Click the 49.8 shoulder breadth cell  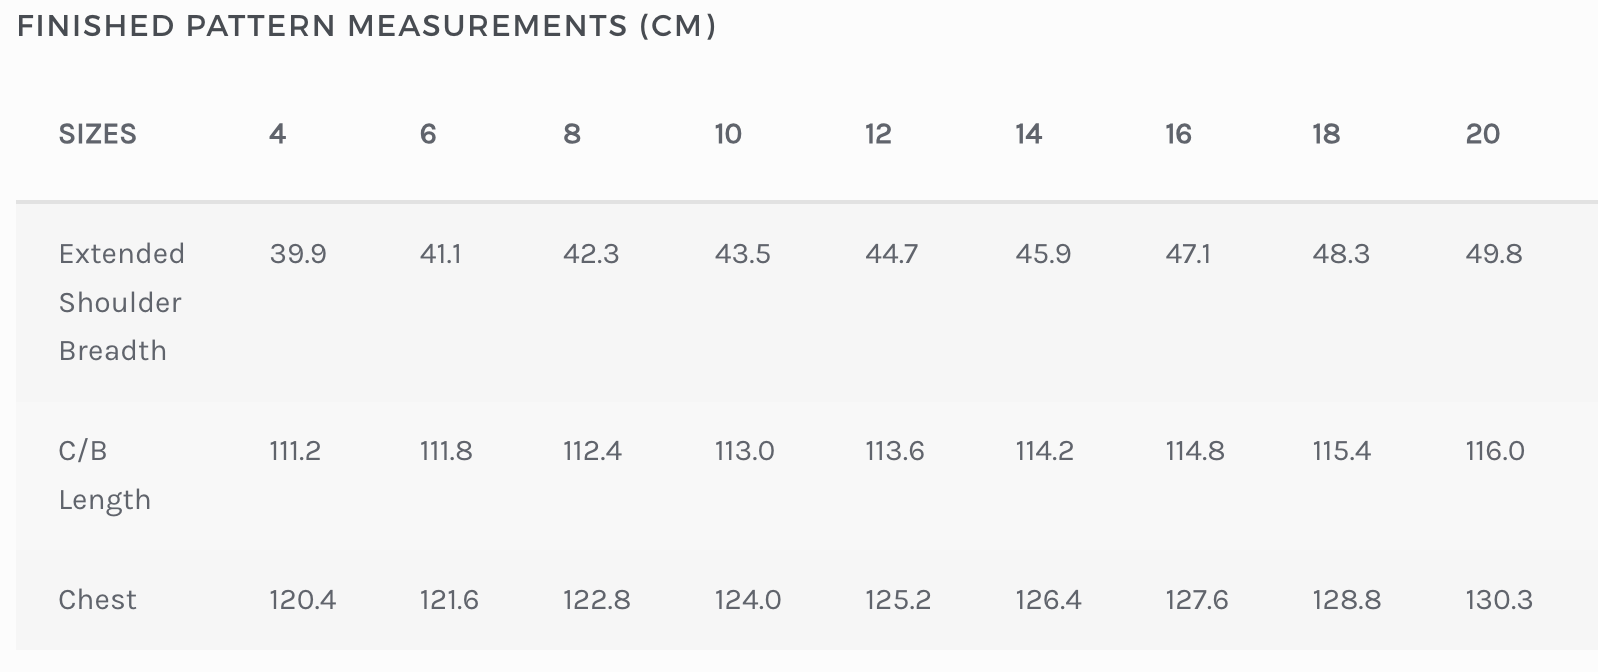pos(1493,254)
